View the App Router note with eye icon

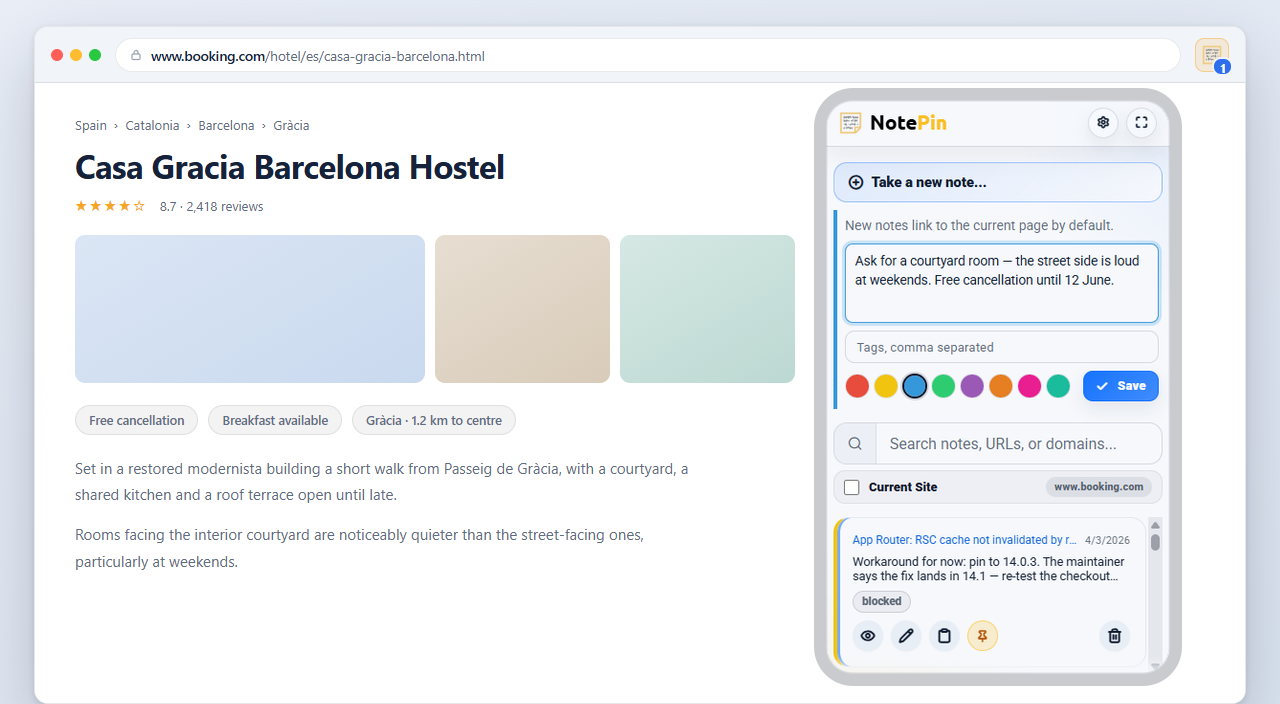pos(868,636)
